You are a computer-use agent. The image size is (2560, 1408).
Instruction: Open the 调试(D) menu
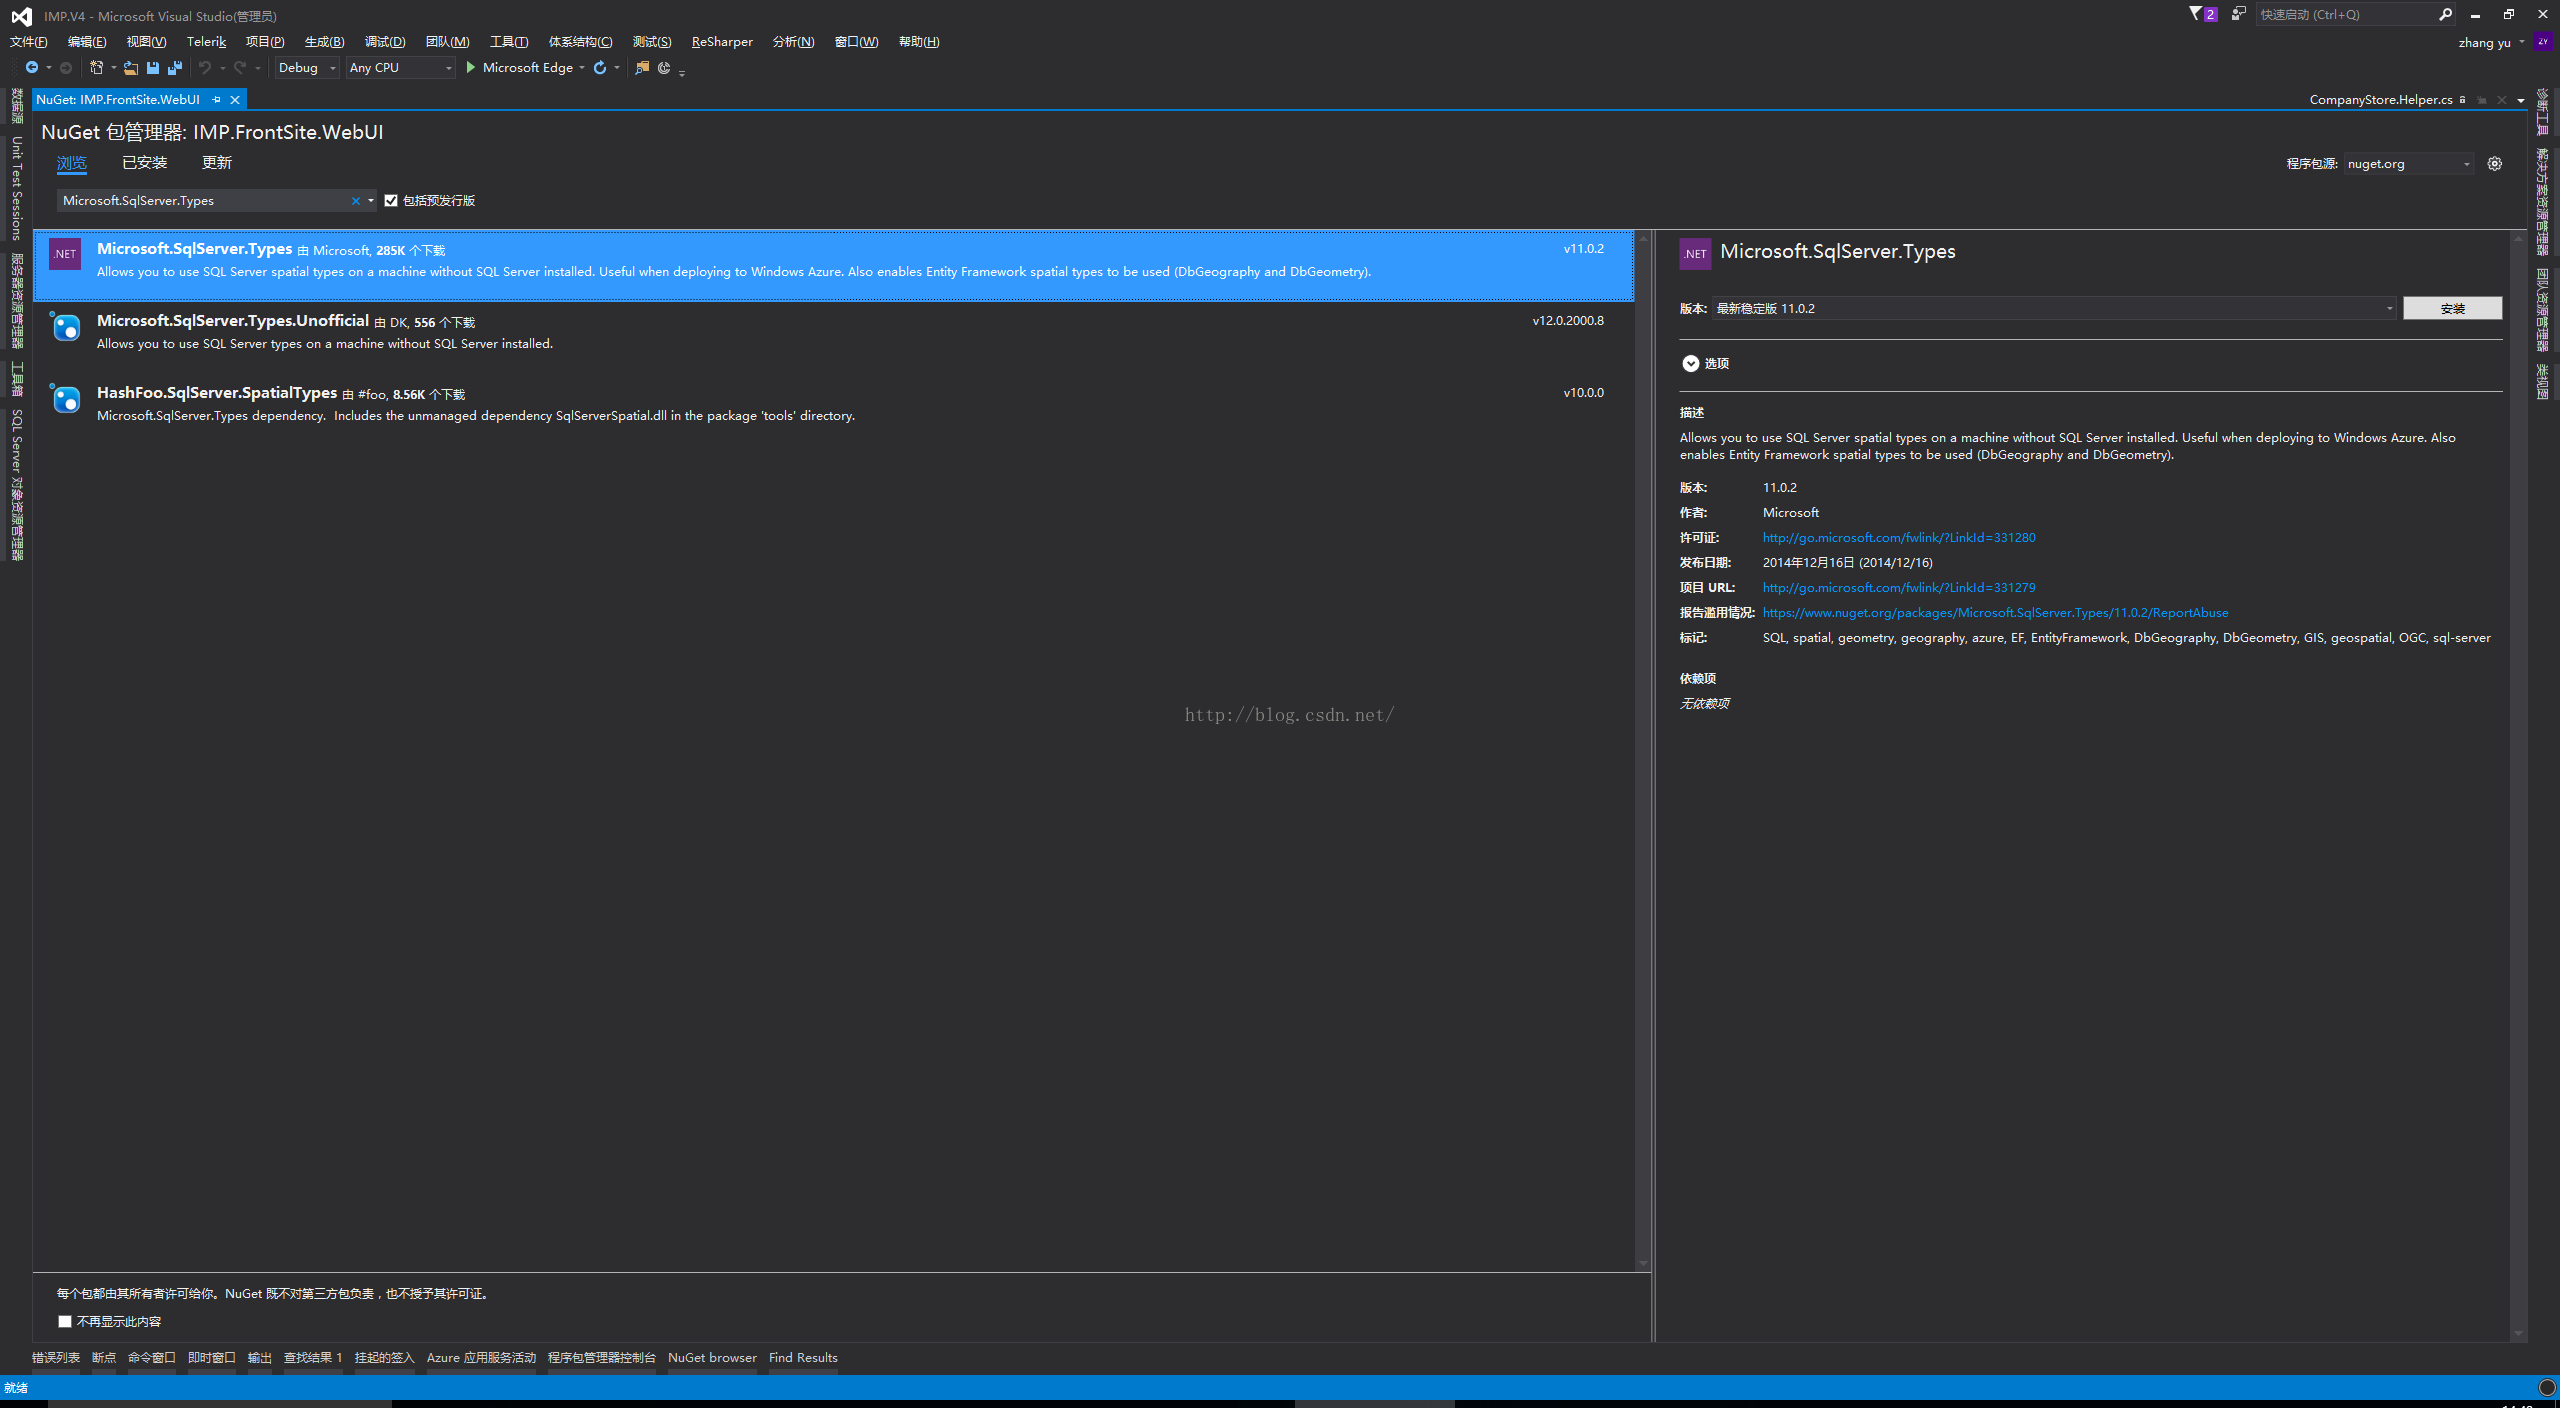coord(385,41)
